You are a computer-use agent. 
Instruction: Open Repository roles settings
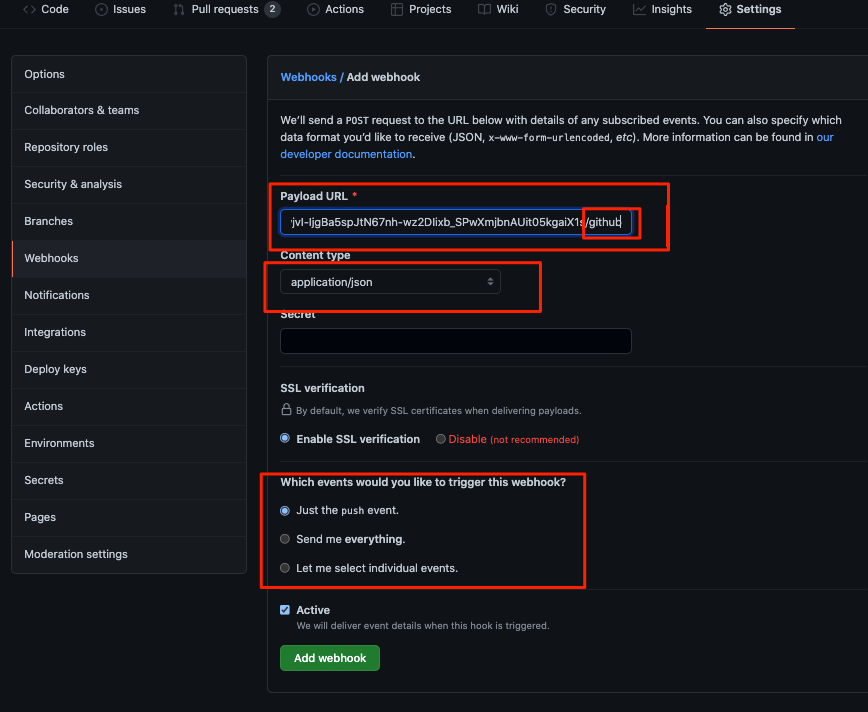click(x=129, y=147)
